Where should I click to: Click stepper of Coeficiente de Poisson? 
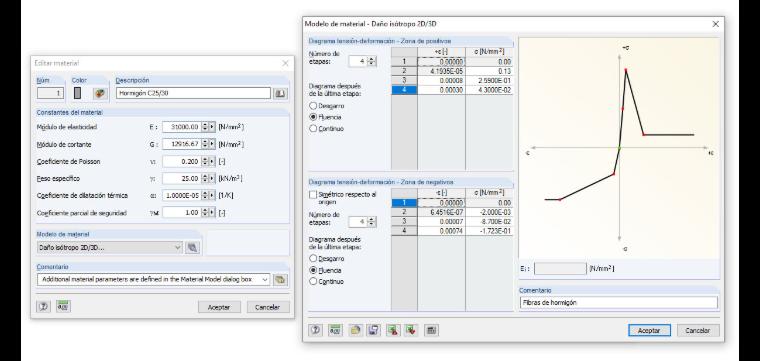205,161
